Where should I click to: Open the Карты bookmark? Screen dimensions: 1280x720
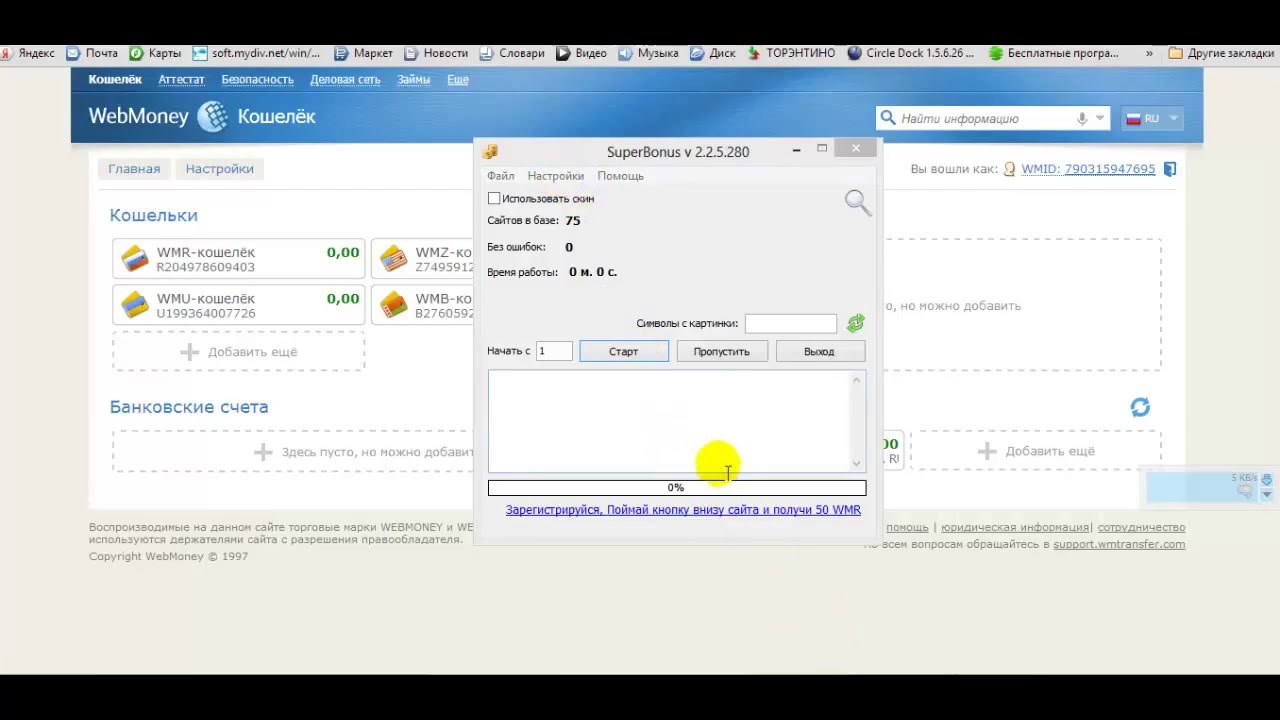[156, 53]
